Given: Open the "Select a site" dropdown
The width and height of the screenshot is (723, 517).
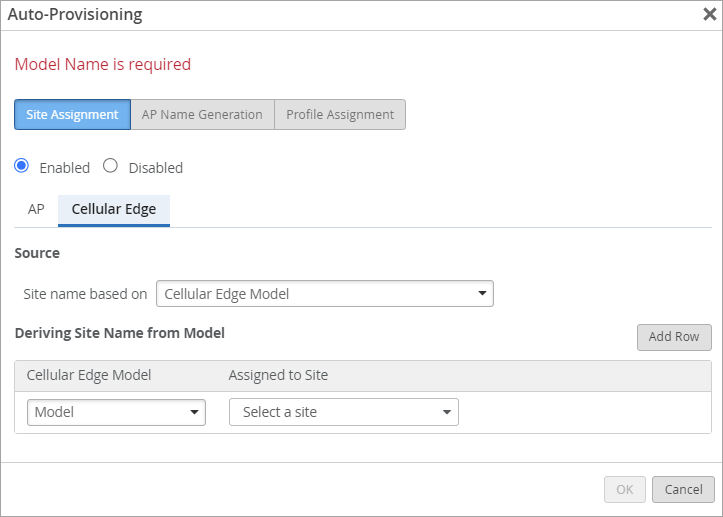Looking at the screenshot, I should 344,412.
